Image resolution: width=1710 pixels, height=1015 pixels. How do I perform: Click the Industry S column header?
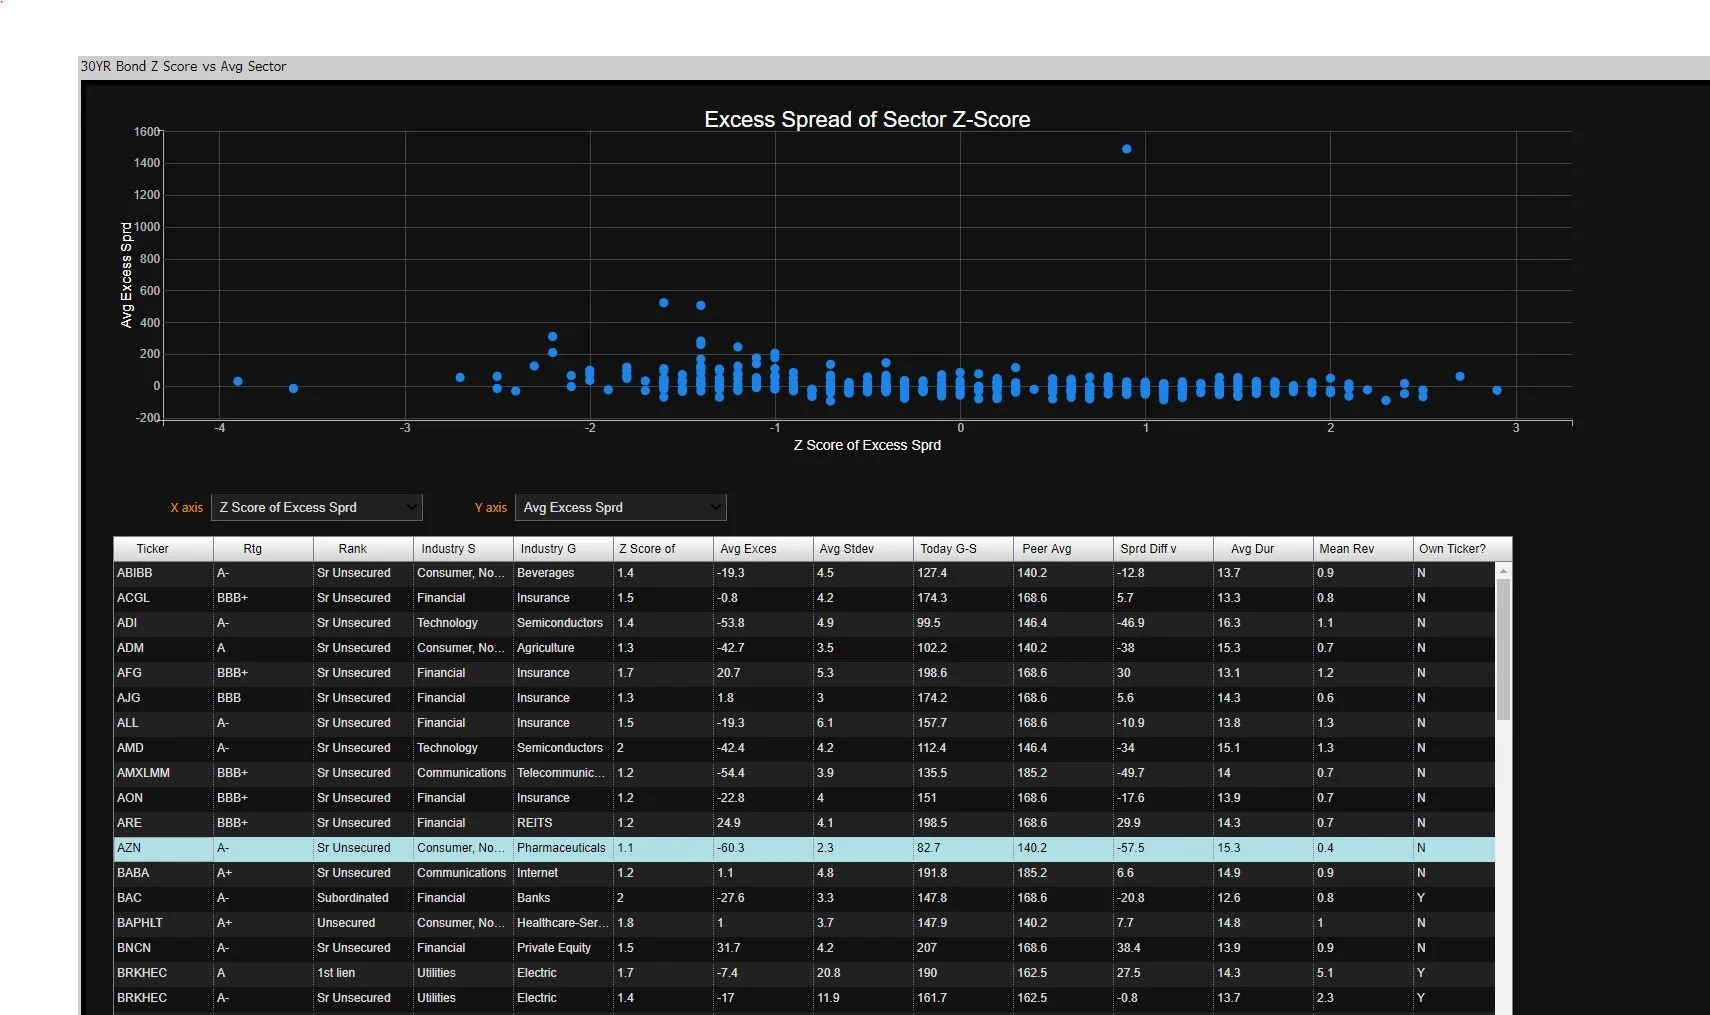(x=463, y=549)
